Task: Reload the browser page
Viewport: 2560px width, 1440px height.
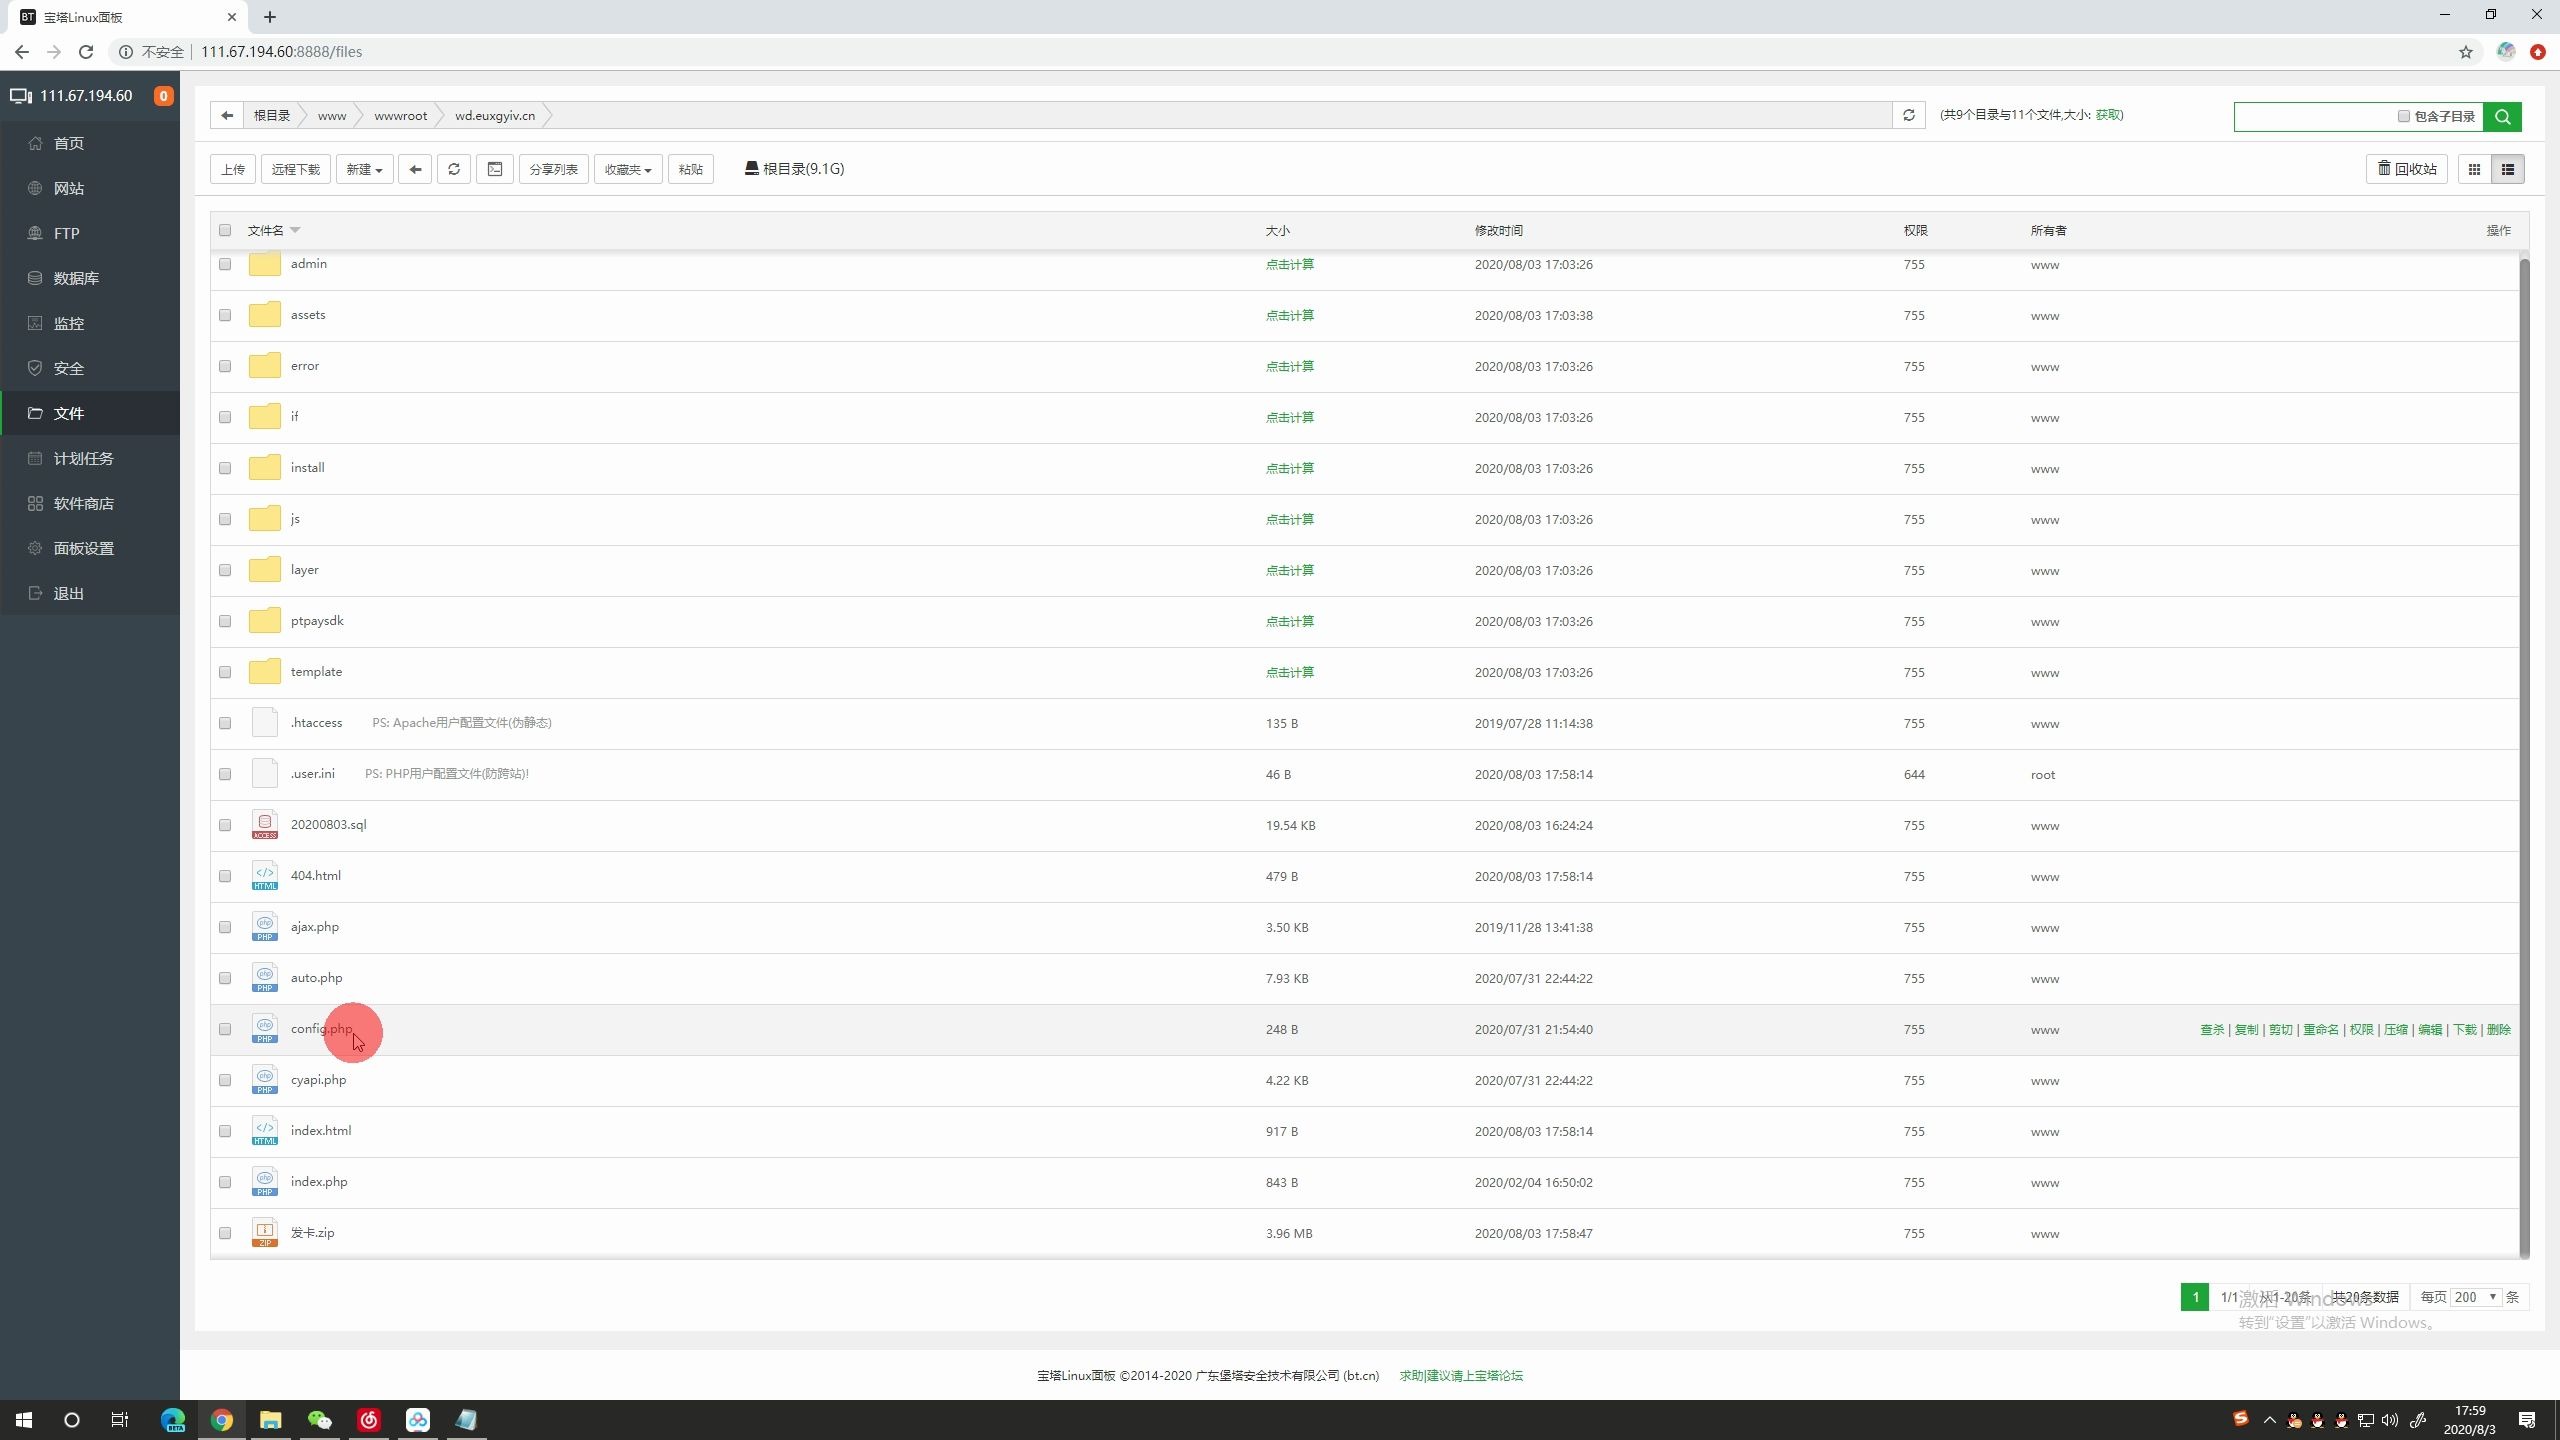Action: [x=86, y=52]
